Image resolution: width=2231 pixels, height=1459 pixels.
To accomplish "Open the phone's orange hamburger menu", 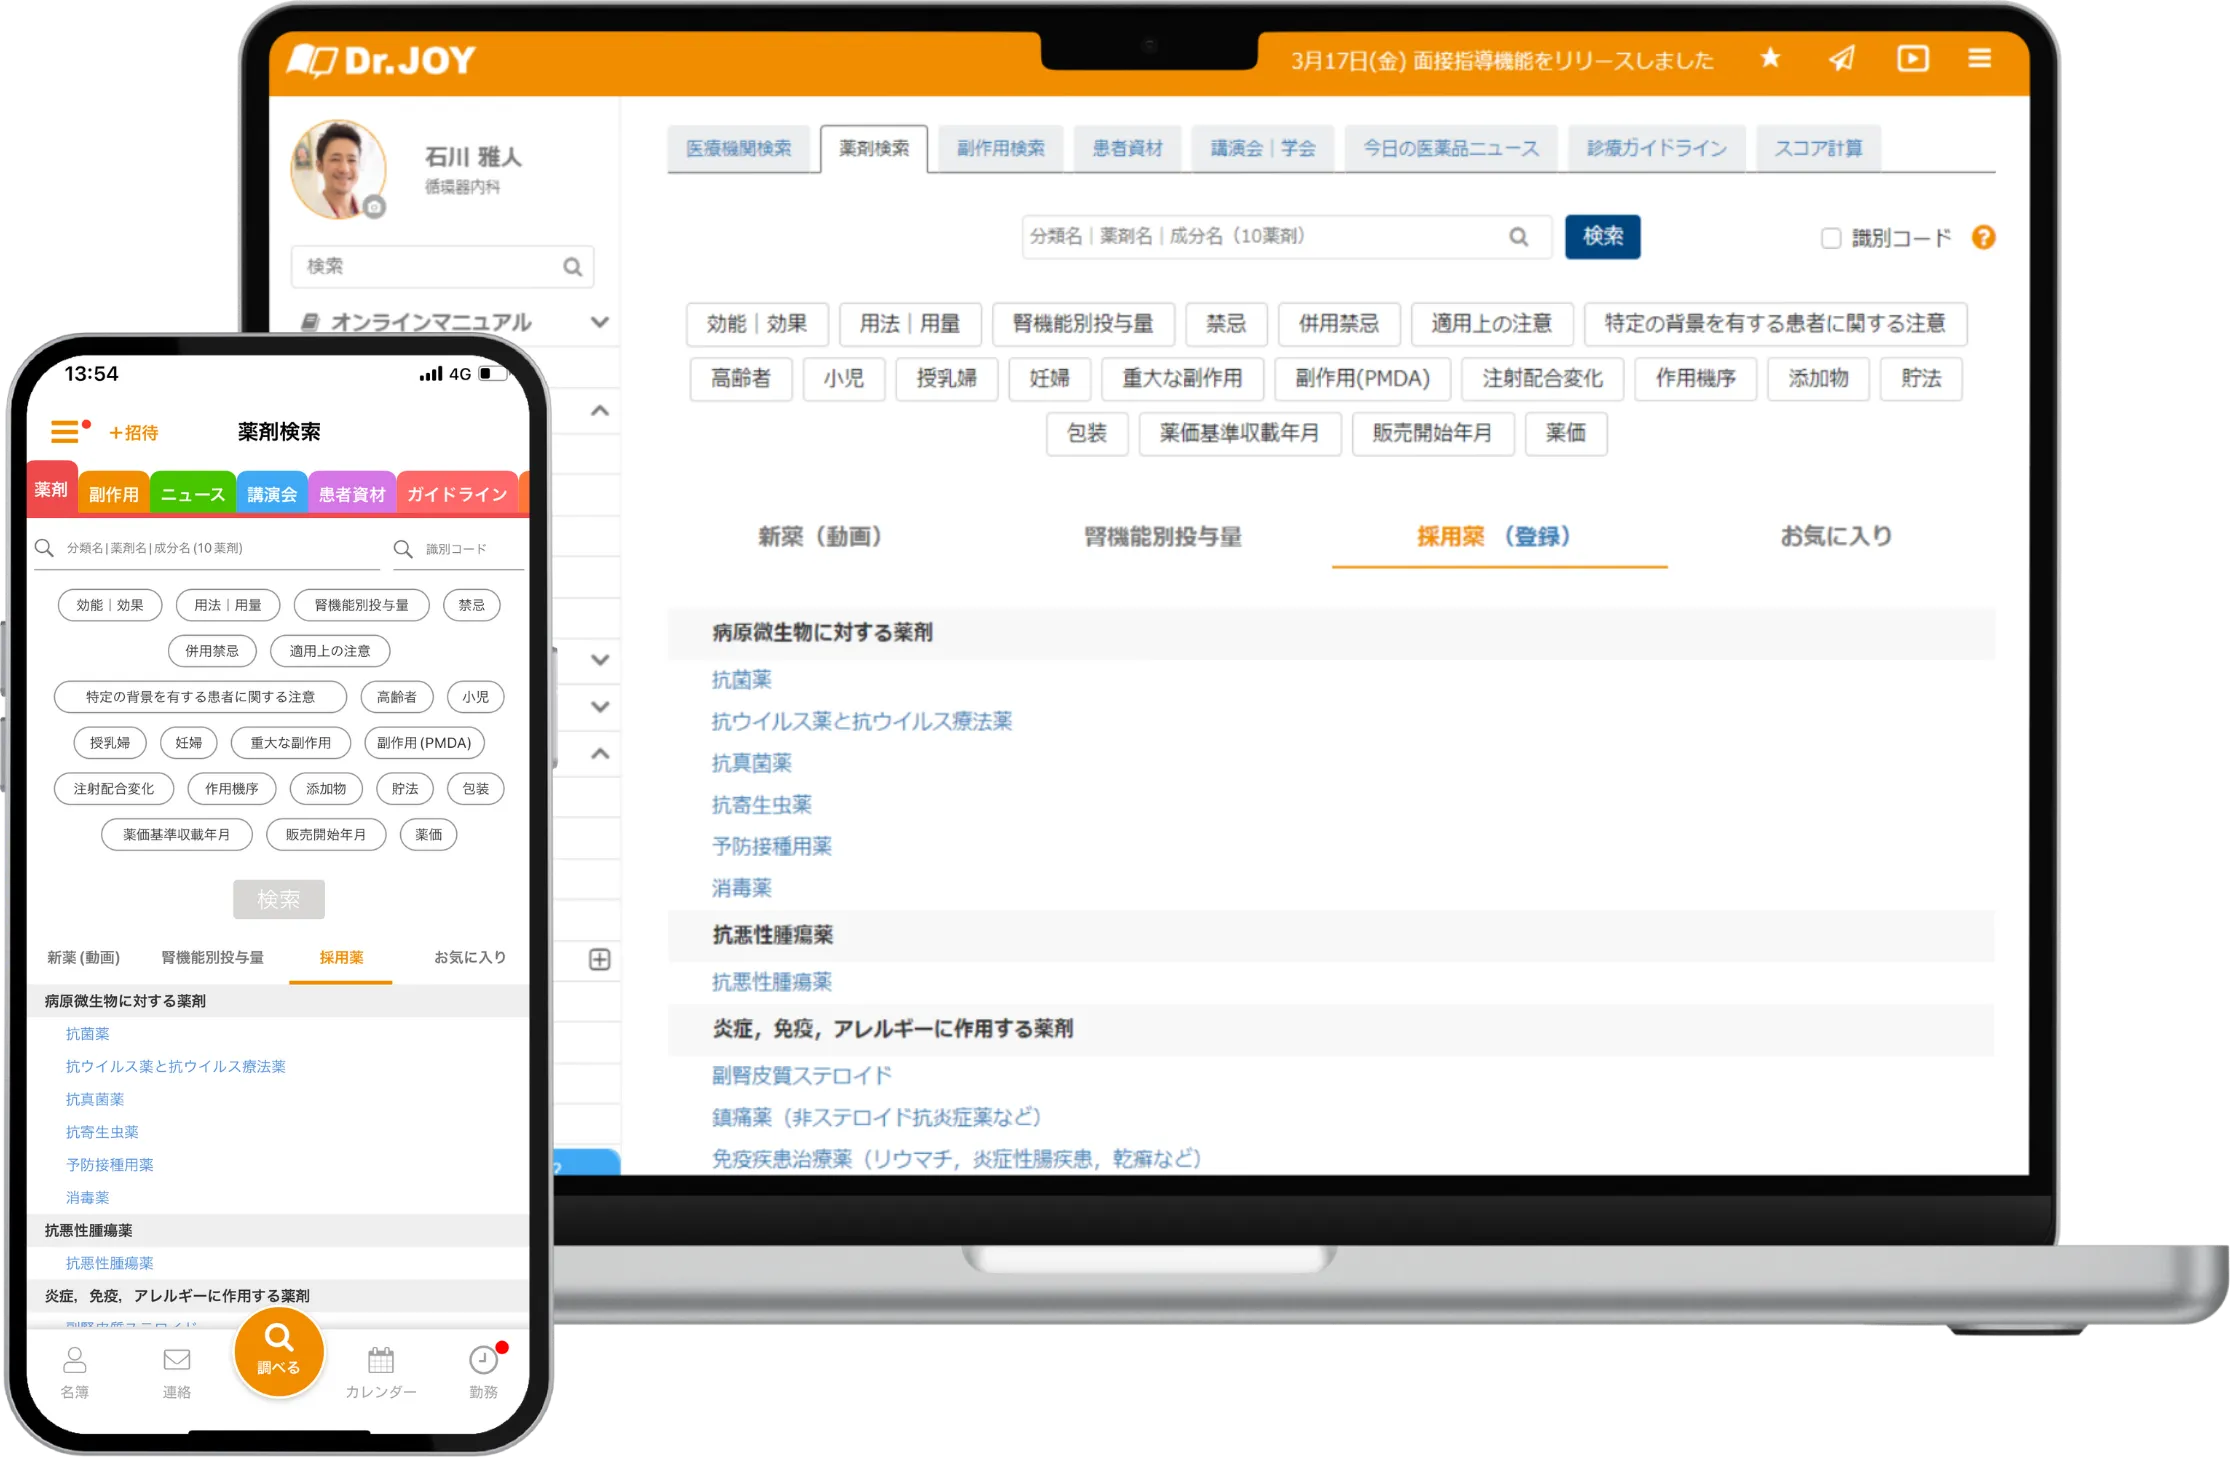I will click(x=65, y=432).
